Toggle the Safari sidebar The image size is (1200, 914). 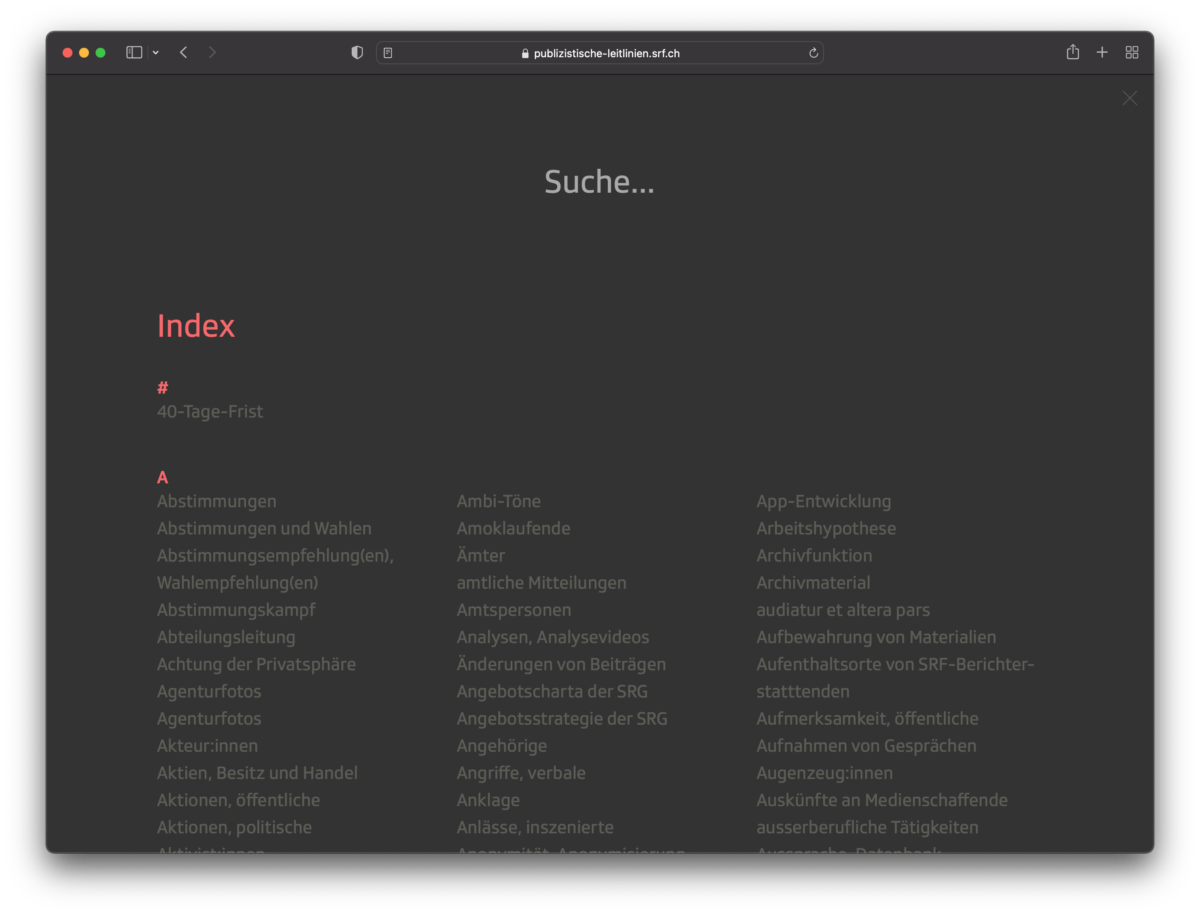tap(134, 53)
